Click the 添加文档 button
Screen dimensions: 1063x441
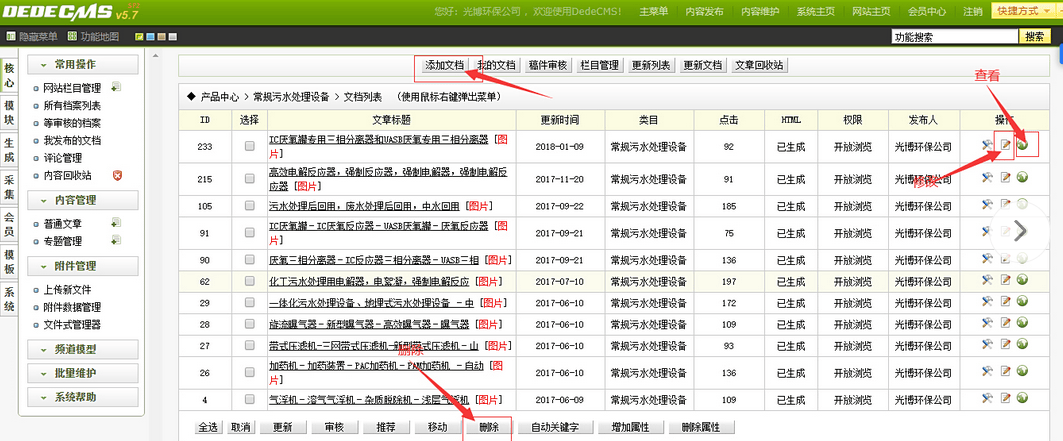(x=445, y=65)
